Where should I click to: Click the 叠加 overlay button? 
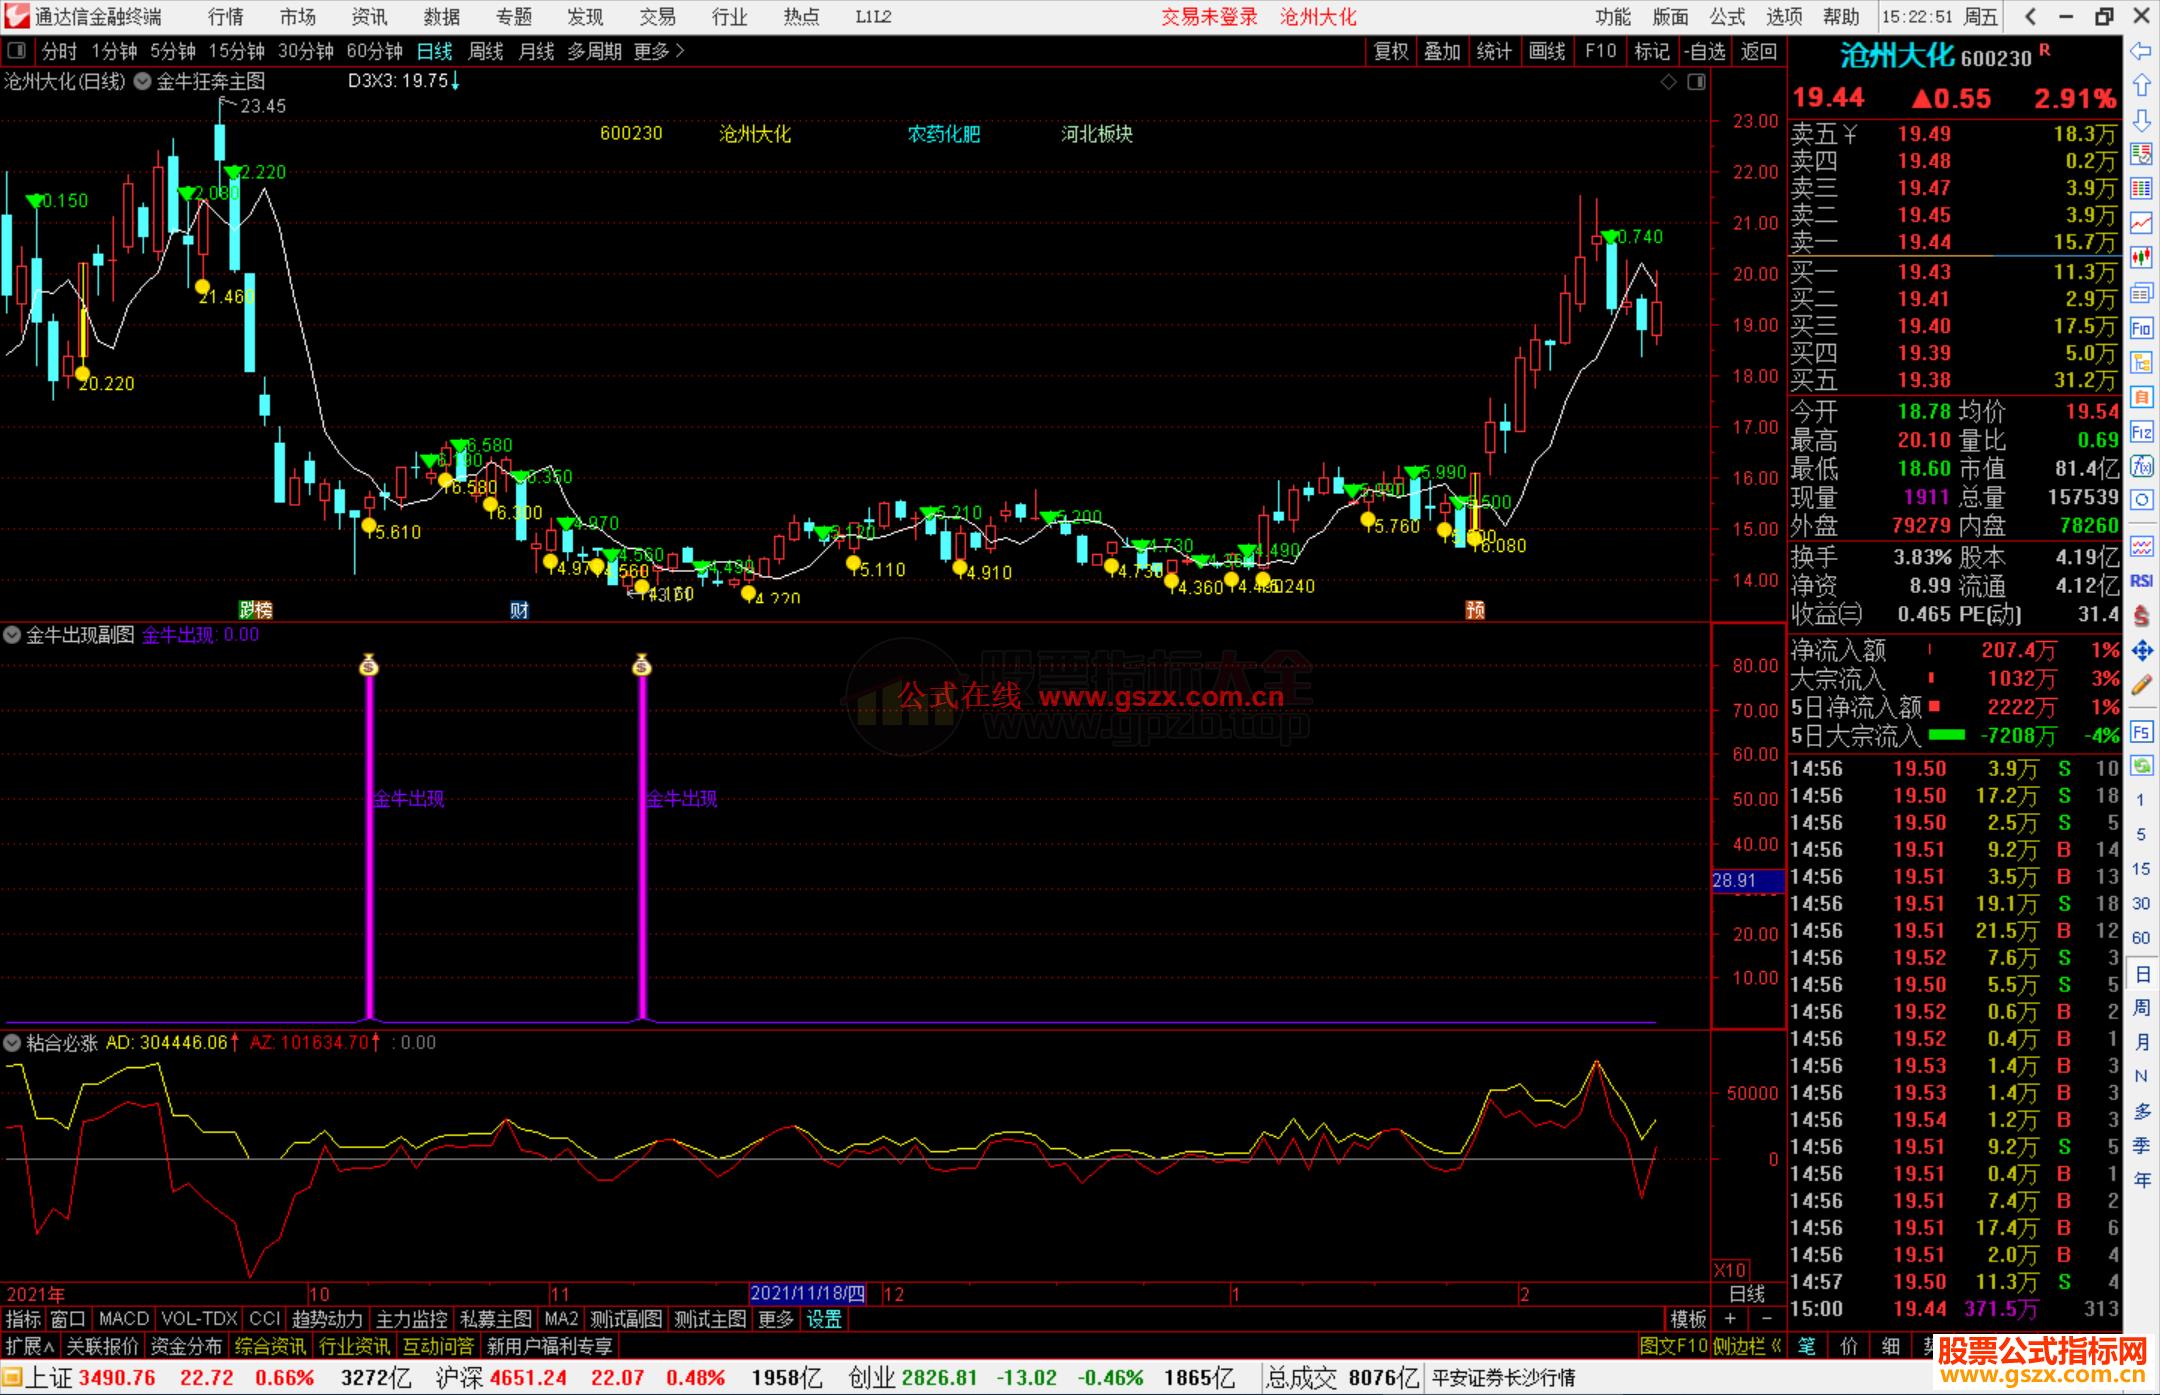click(x=1442, y=51)
